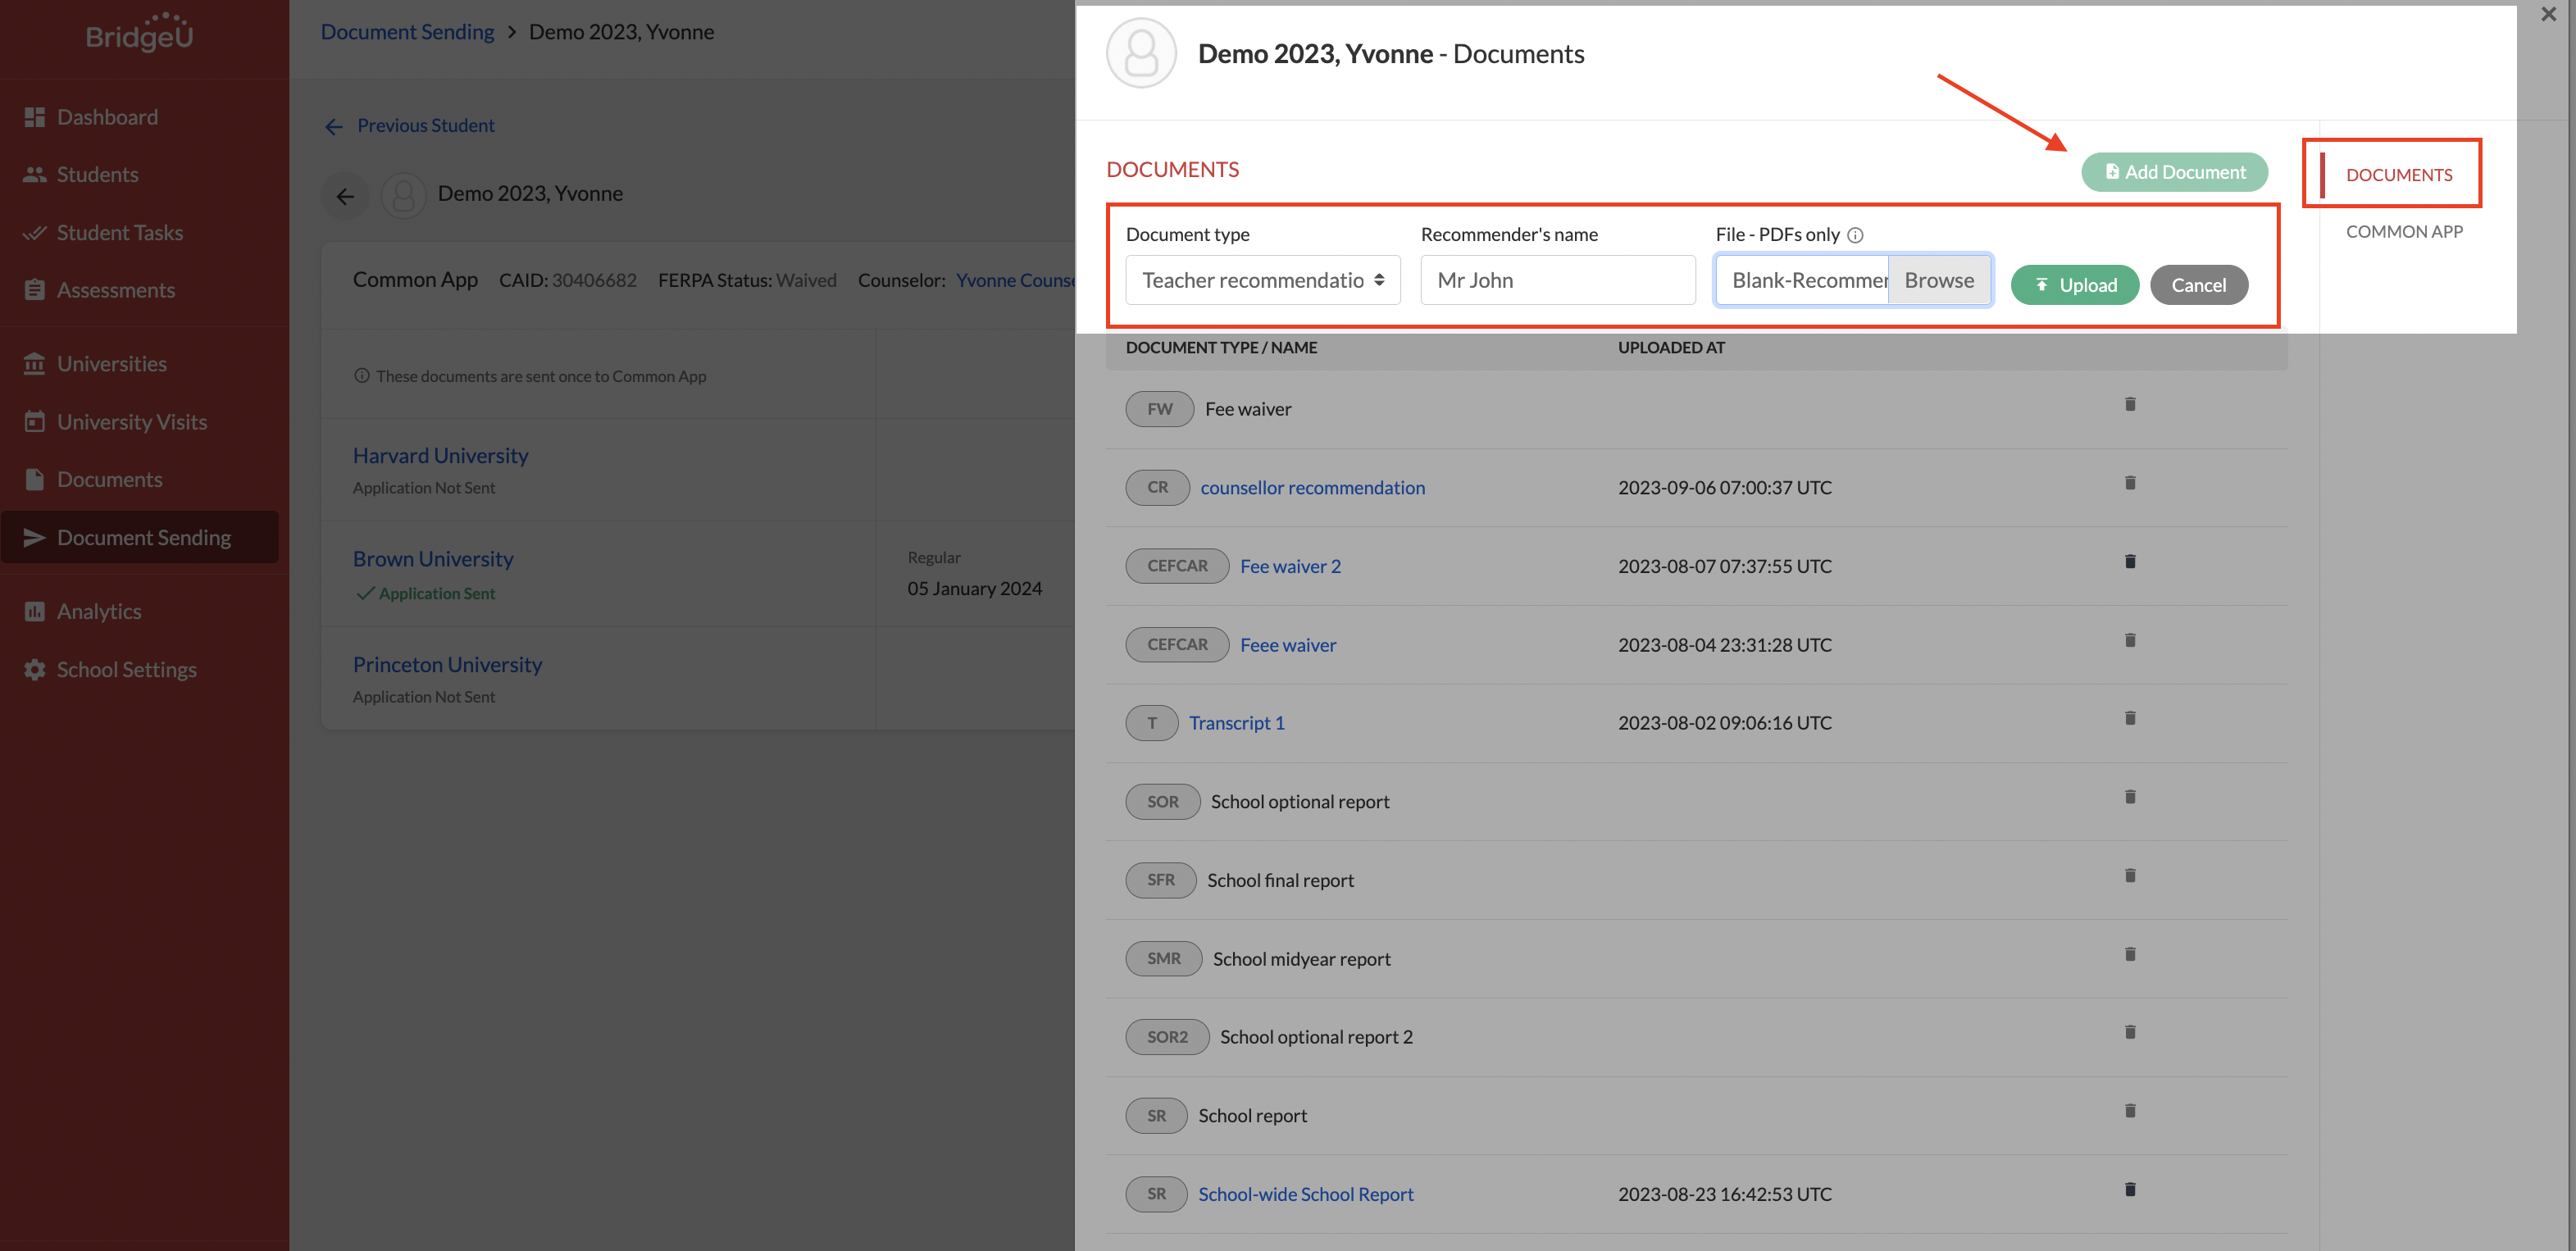
Task: Open the Transcript 1 document link
Action: pyautogui.click(x=1236, y=722)
